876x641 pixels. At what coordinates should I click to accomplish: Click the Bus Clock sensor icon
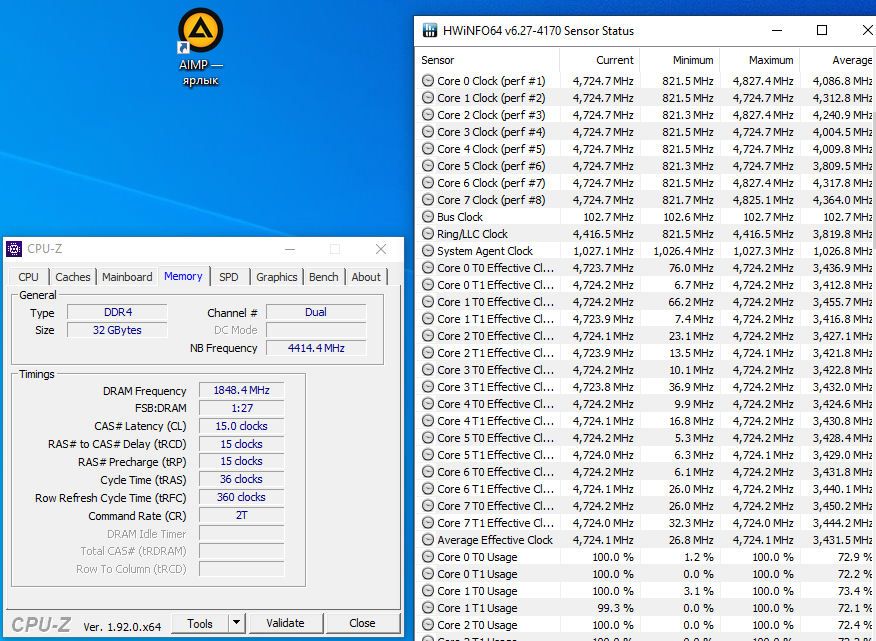(x=428, y=217)
